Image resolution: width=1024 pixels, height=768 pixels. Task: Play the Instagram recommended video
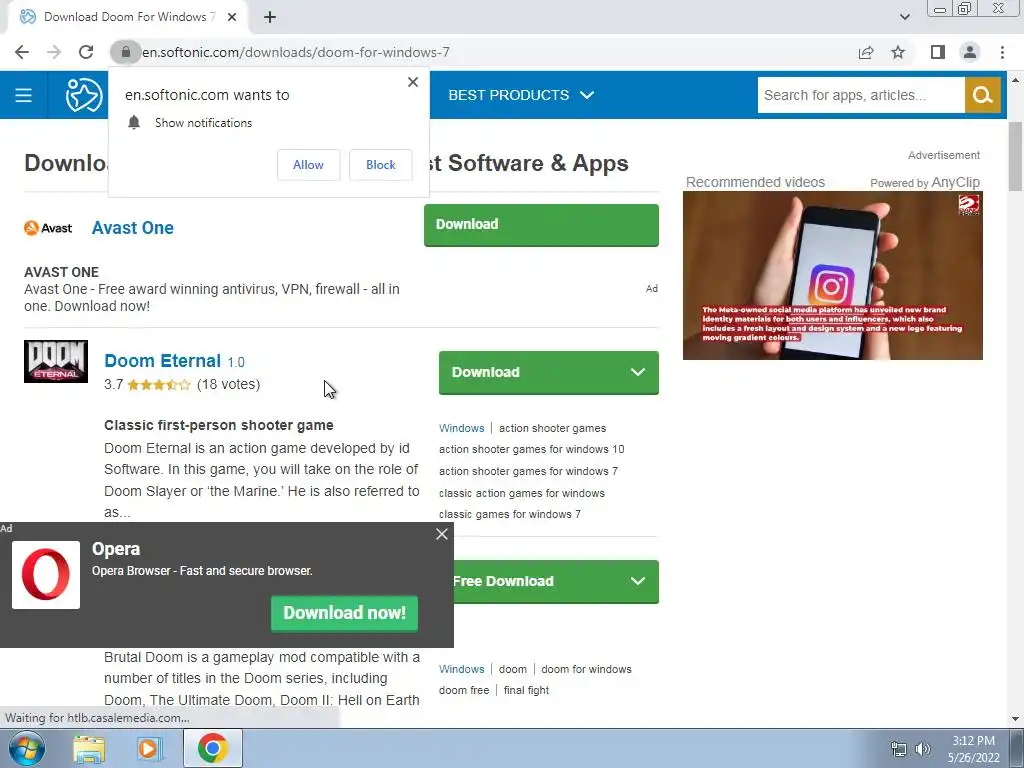[x=833, y=276]
